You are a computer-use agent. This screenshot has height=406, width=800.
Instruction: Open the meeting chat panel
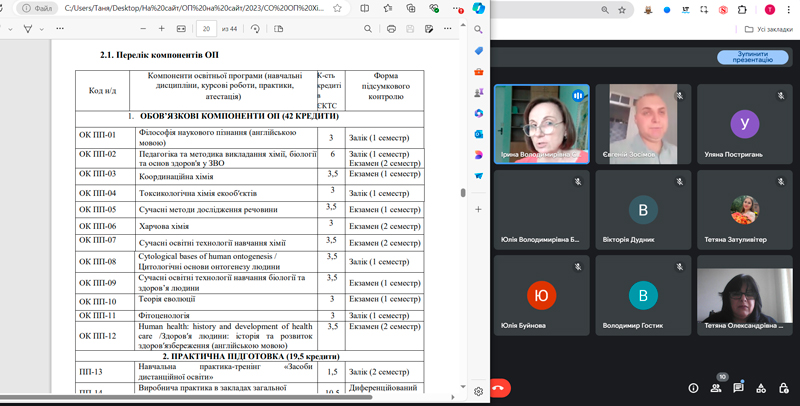pyautogui.click(x=738, y=388)
